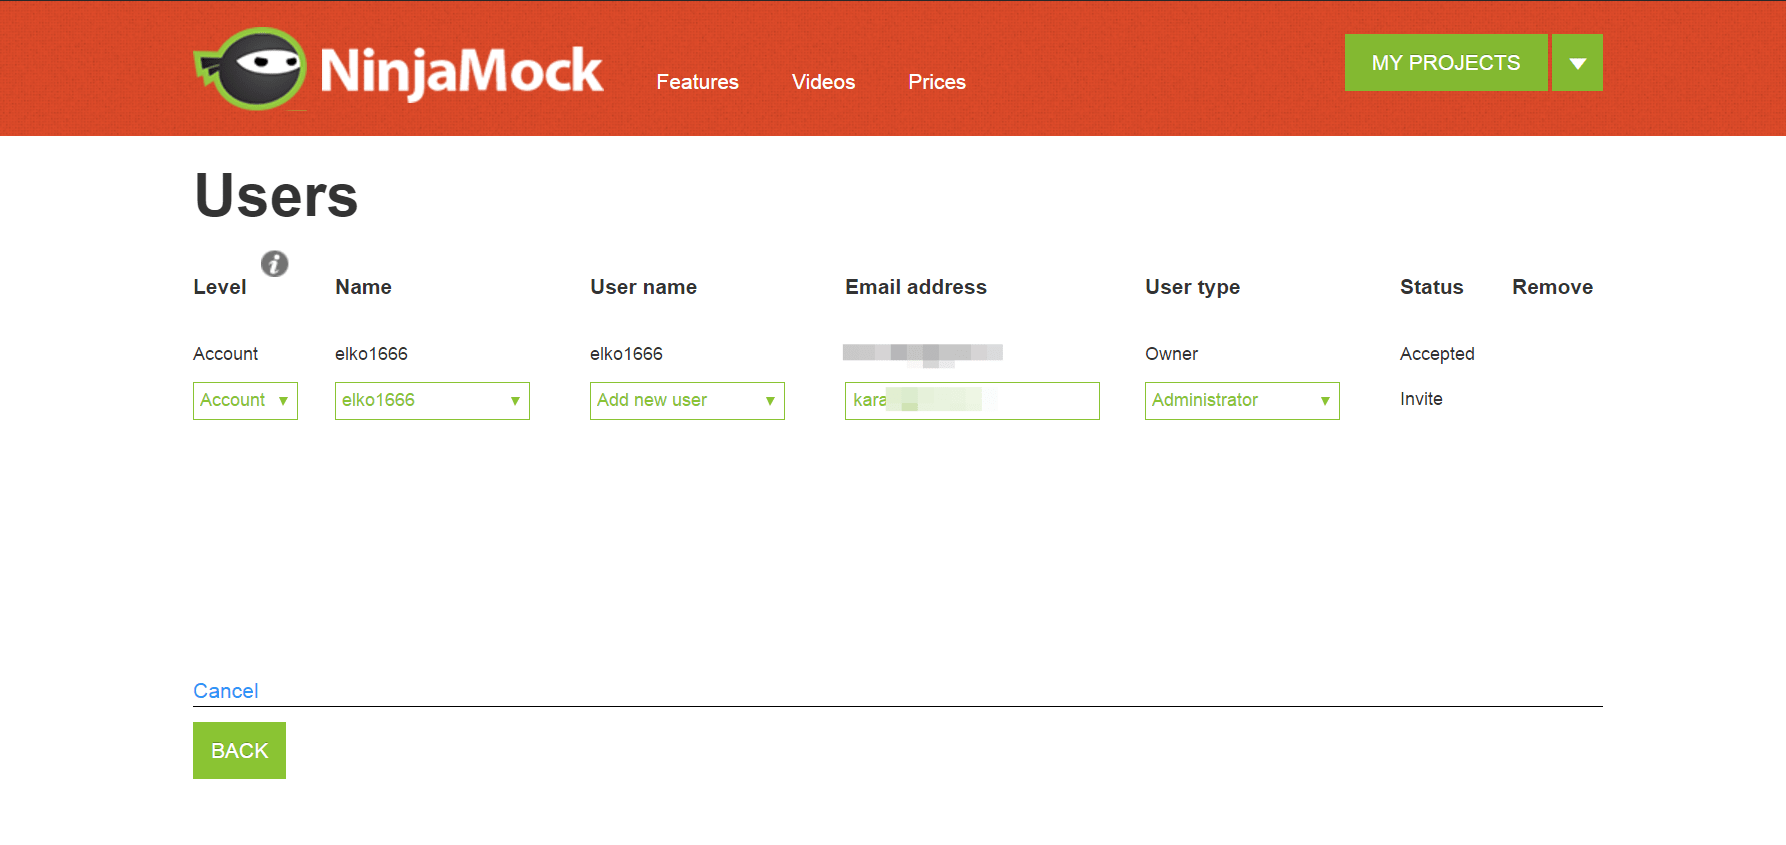
Task: Click the Users page heading
Action: pyautogui.click(x=276, y=196)
